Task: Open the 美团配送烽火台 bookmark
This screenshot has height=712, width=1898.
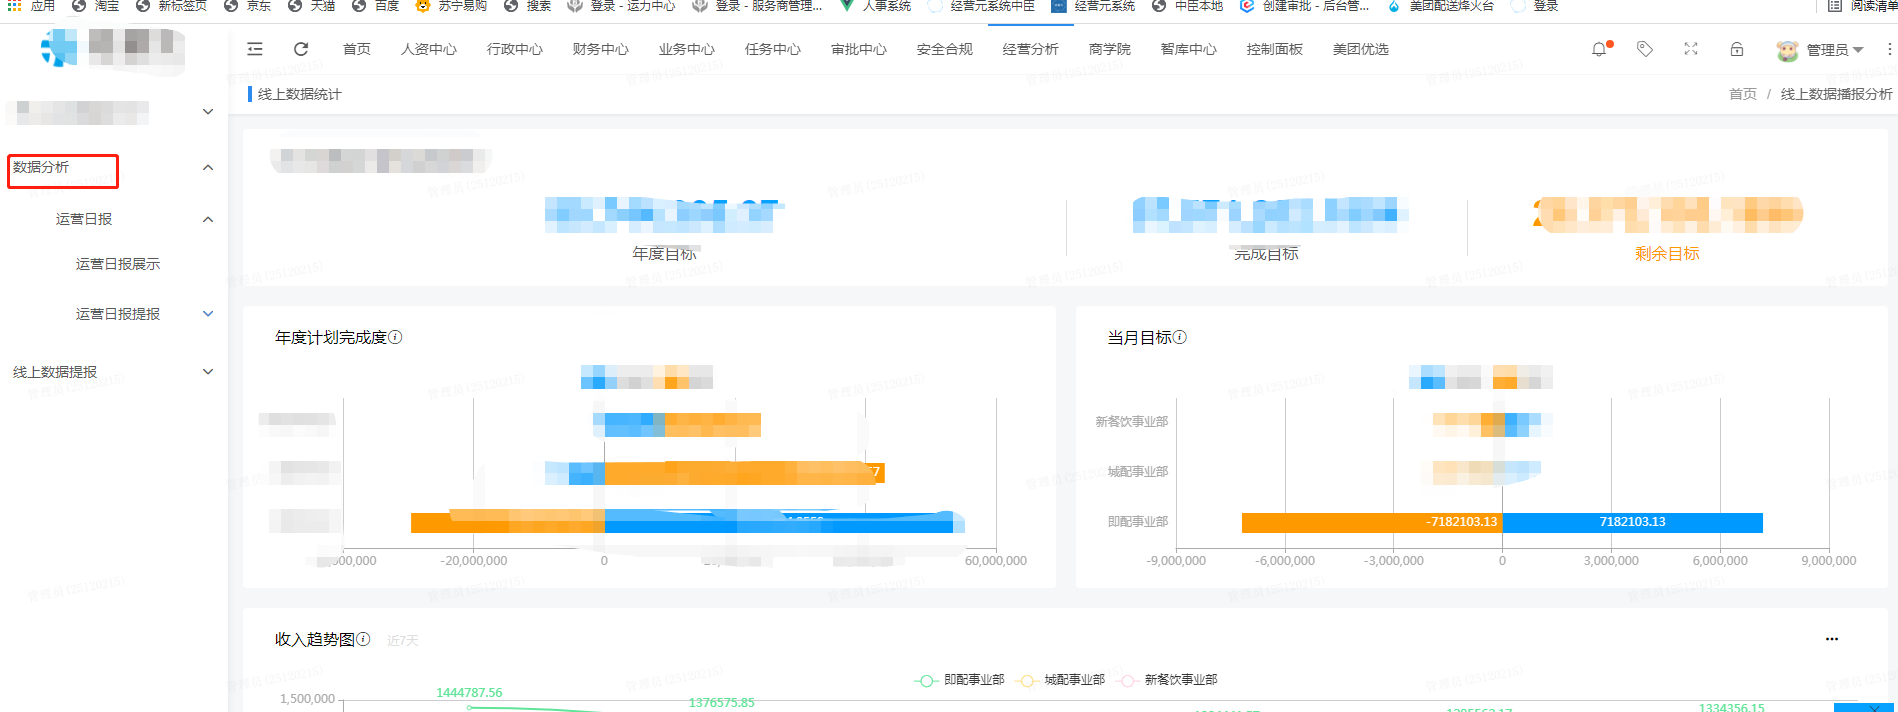Action: click(x=1441, y=6)
